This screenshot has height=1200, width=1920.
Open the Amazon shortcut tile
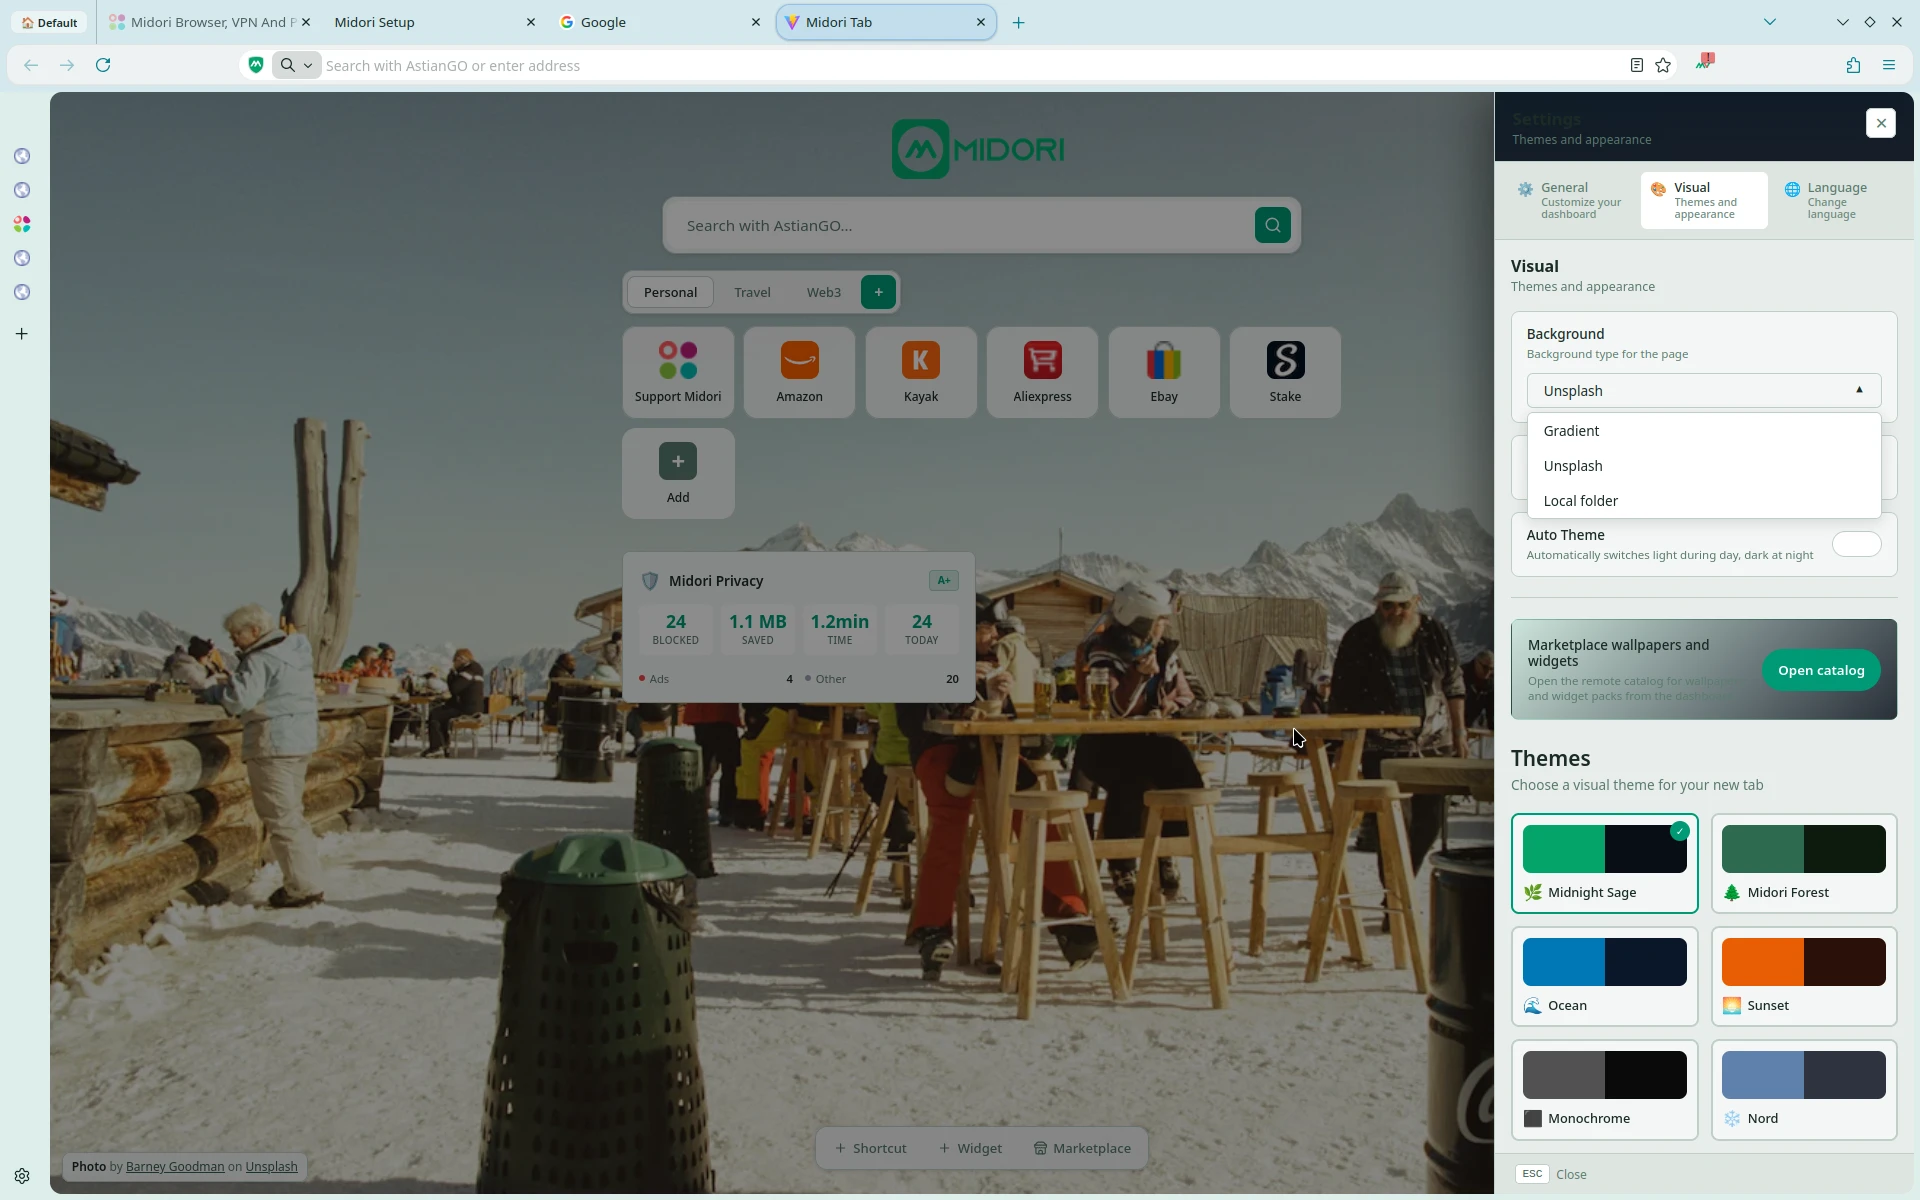[799, 372]
